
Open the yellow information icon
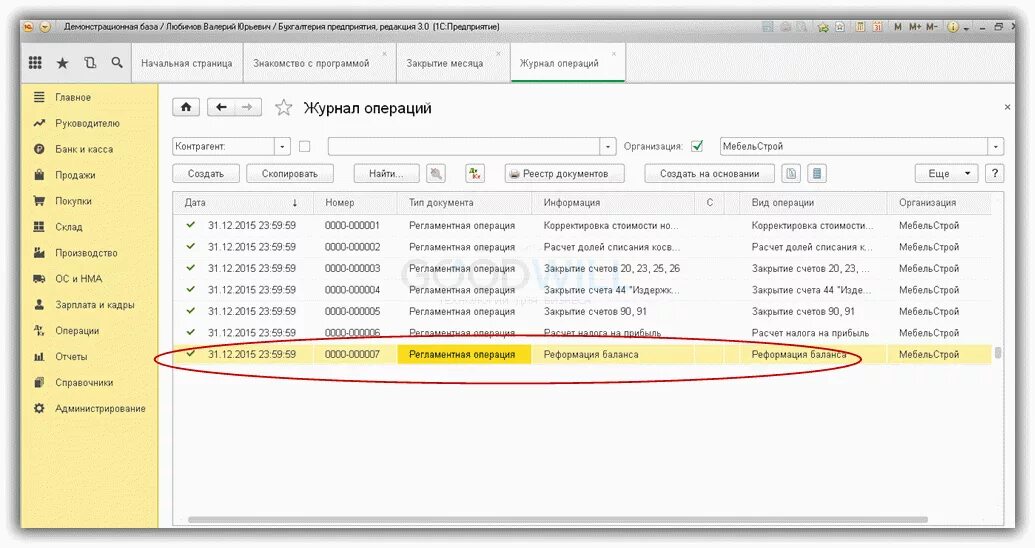952,27
